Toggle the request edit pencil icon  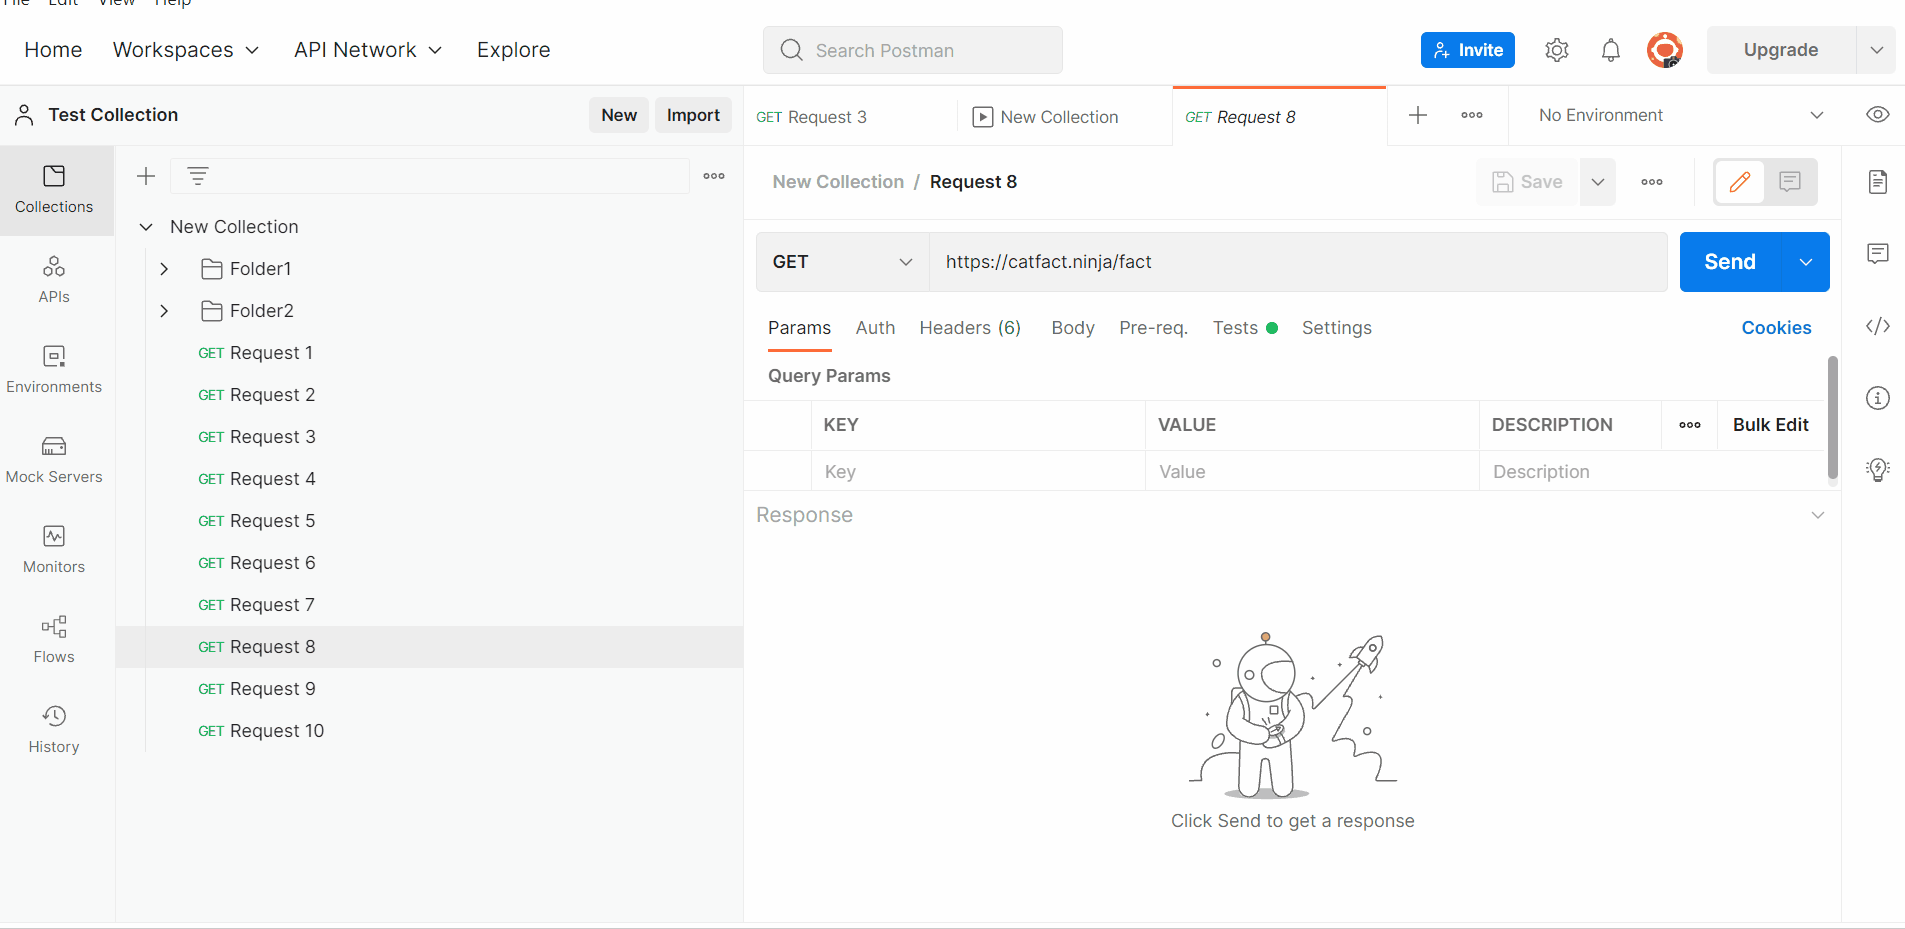1741,182
